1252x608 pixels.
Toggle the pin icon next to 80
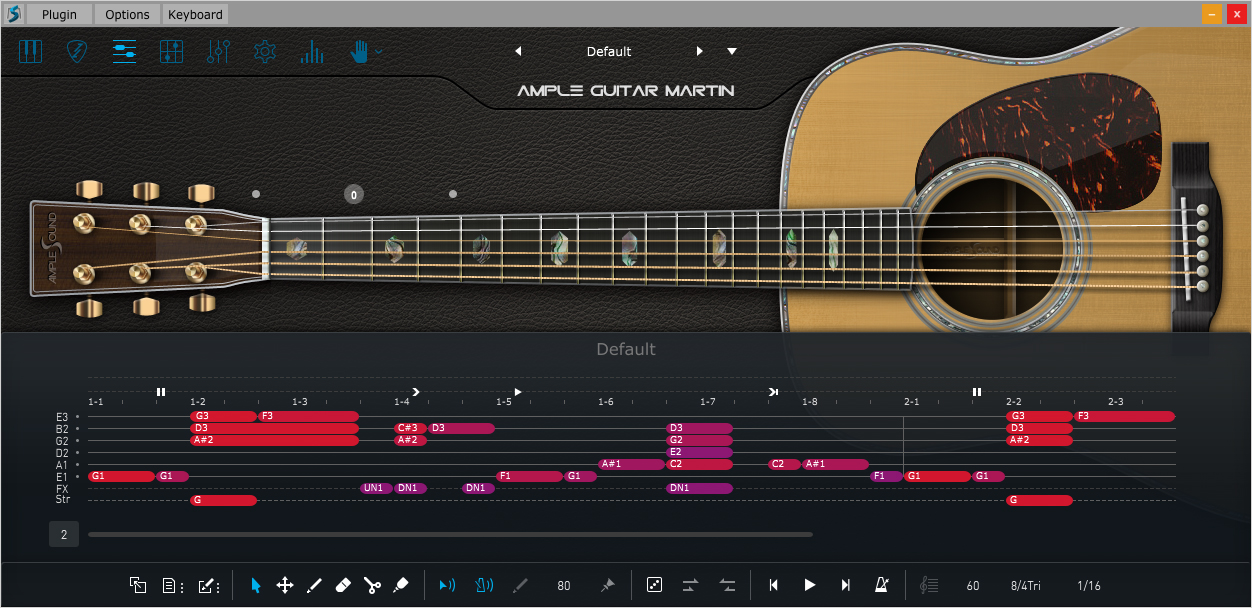click(607, 585)
